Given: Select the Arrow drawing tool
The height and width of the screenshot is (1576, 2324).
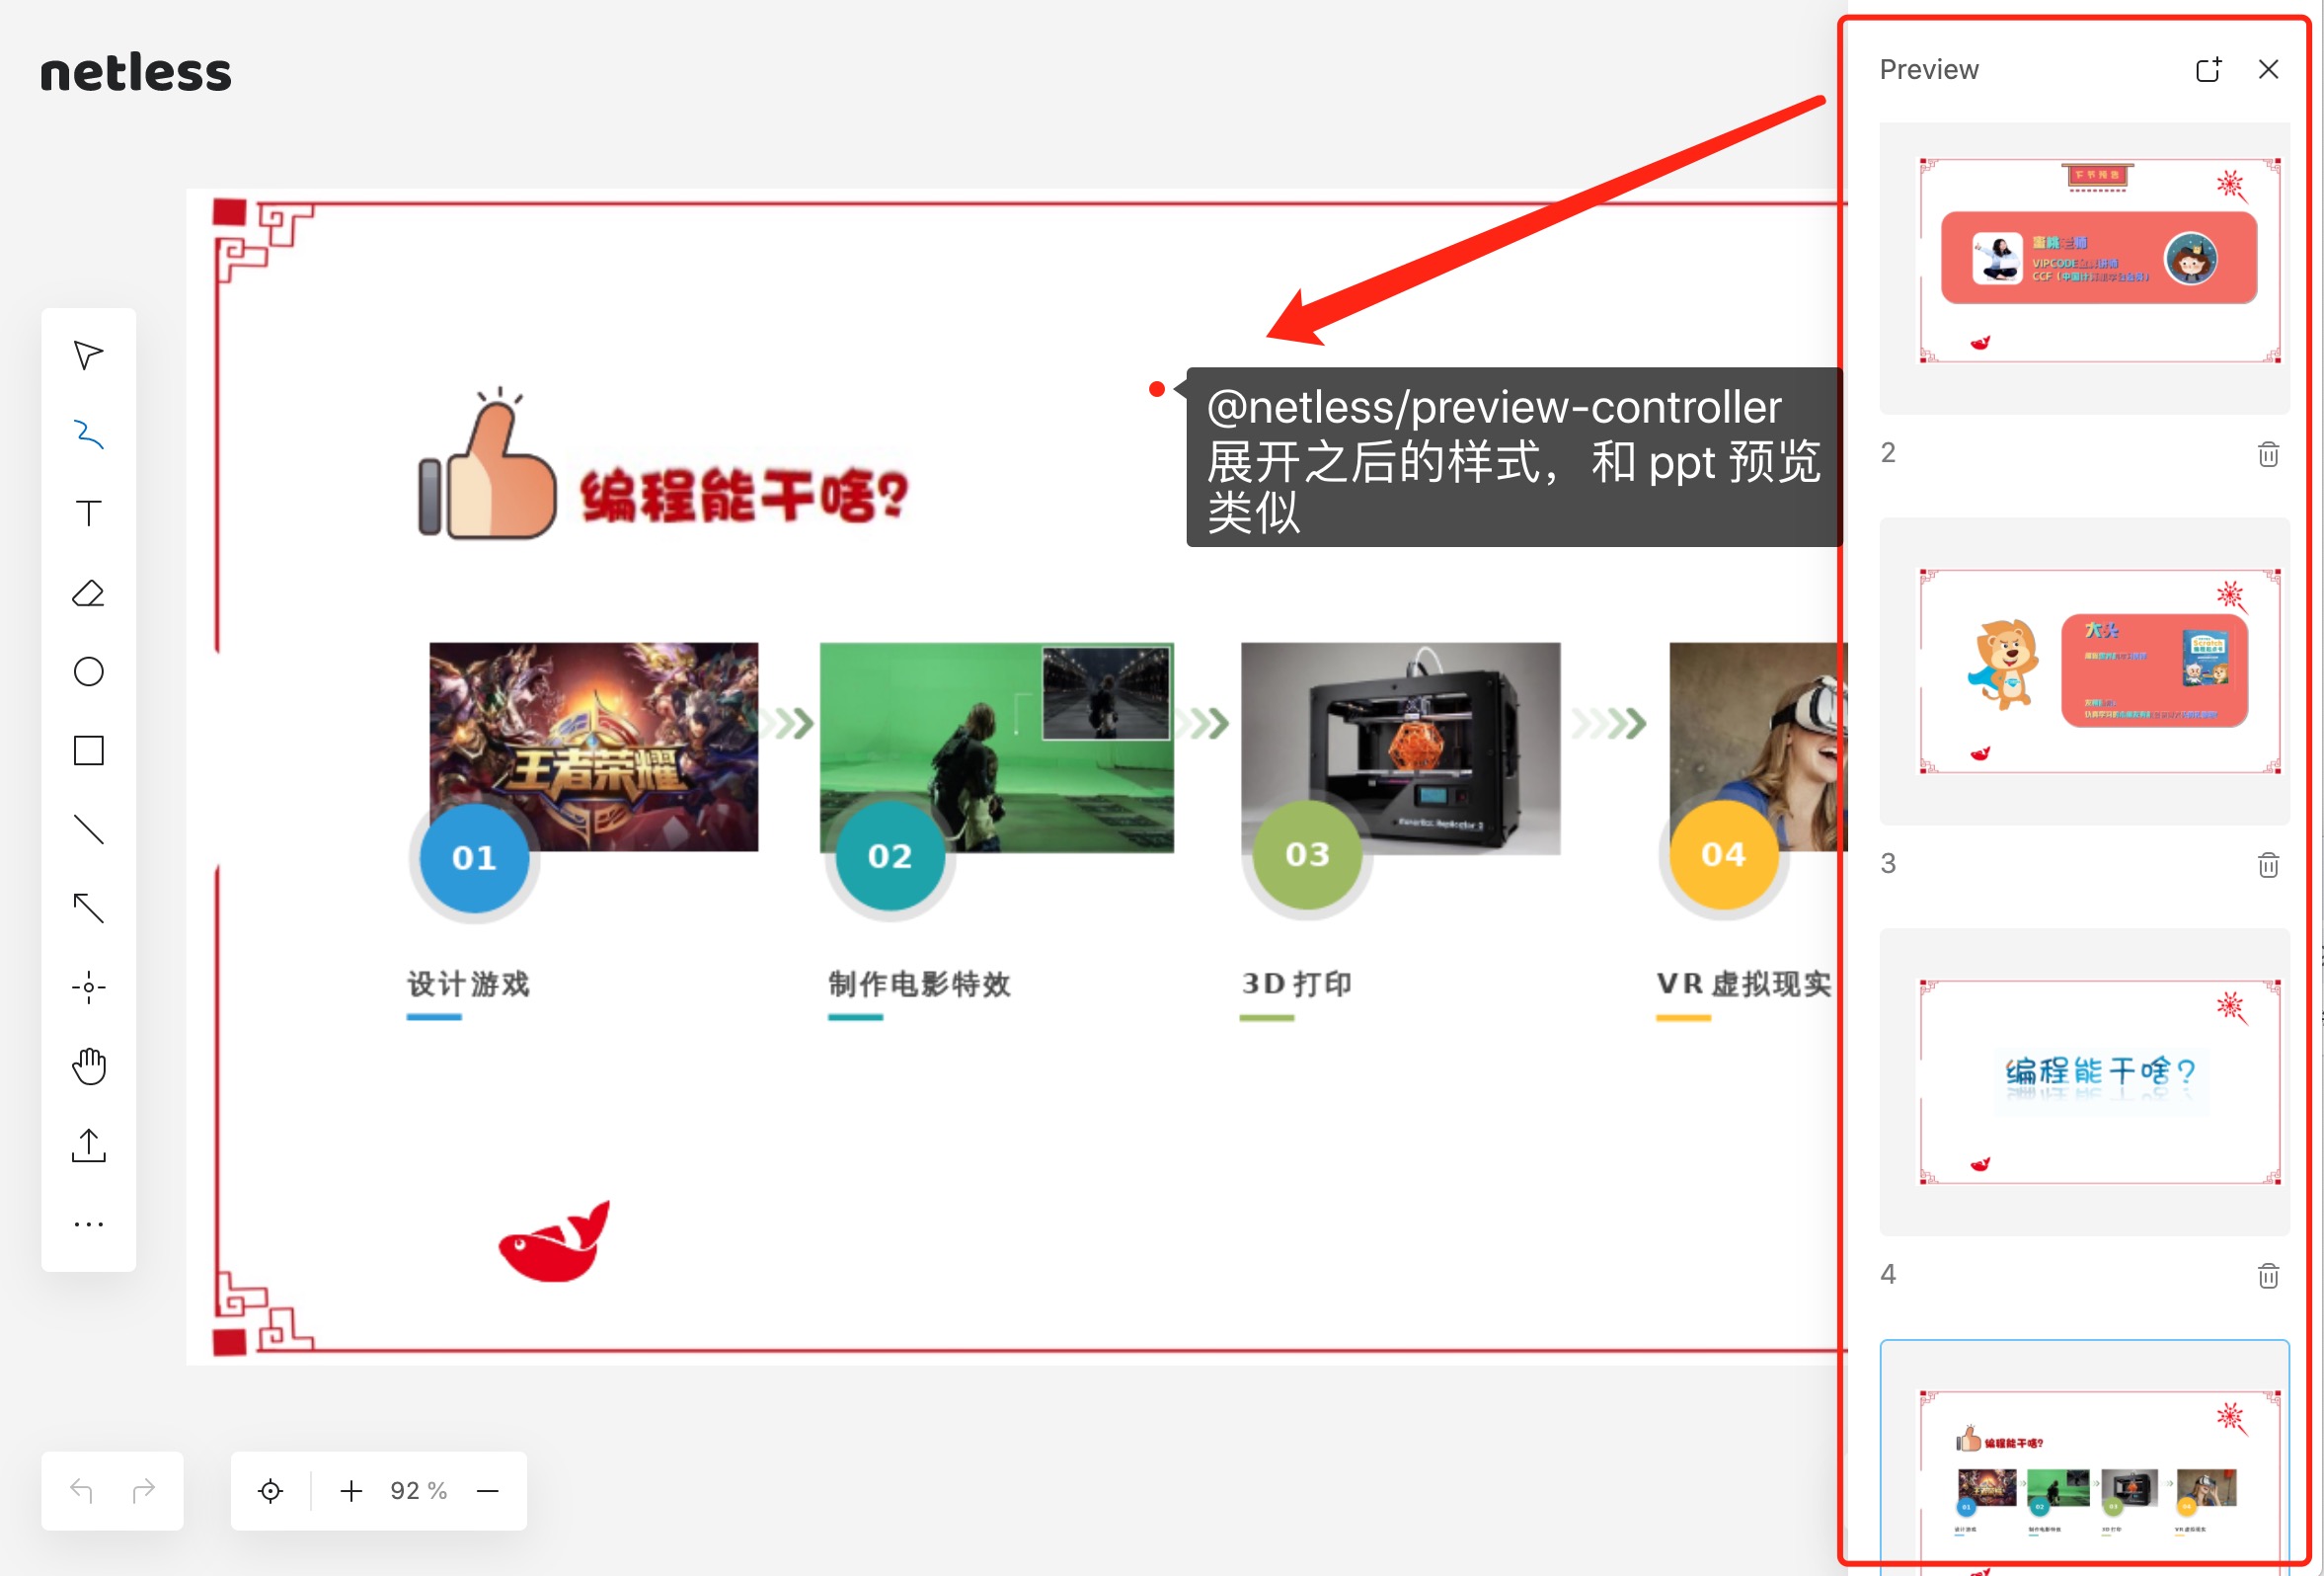Looking at the screenshot, I should pyautogui.click(x=88, y=908).
